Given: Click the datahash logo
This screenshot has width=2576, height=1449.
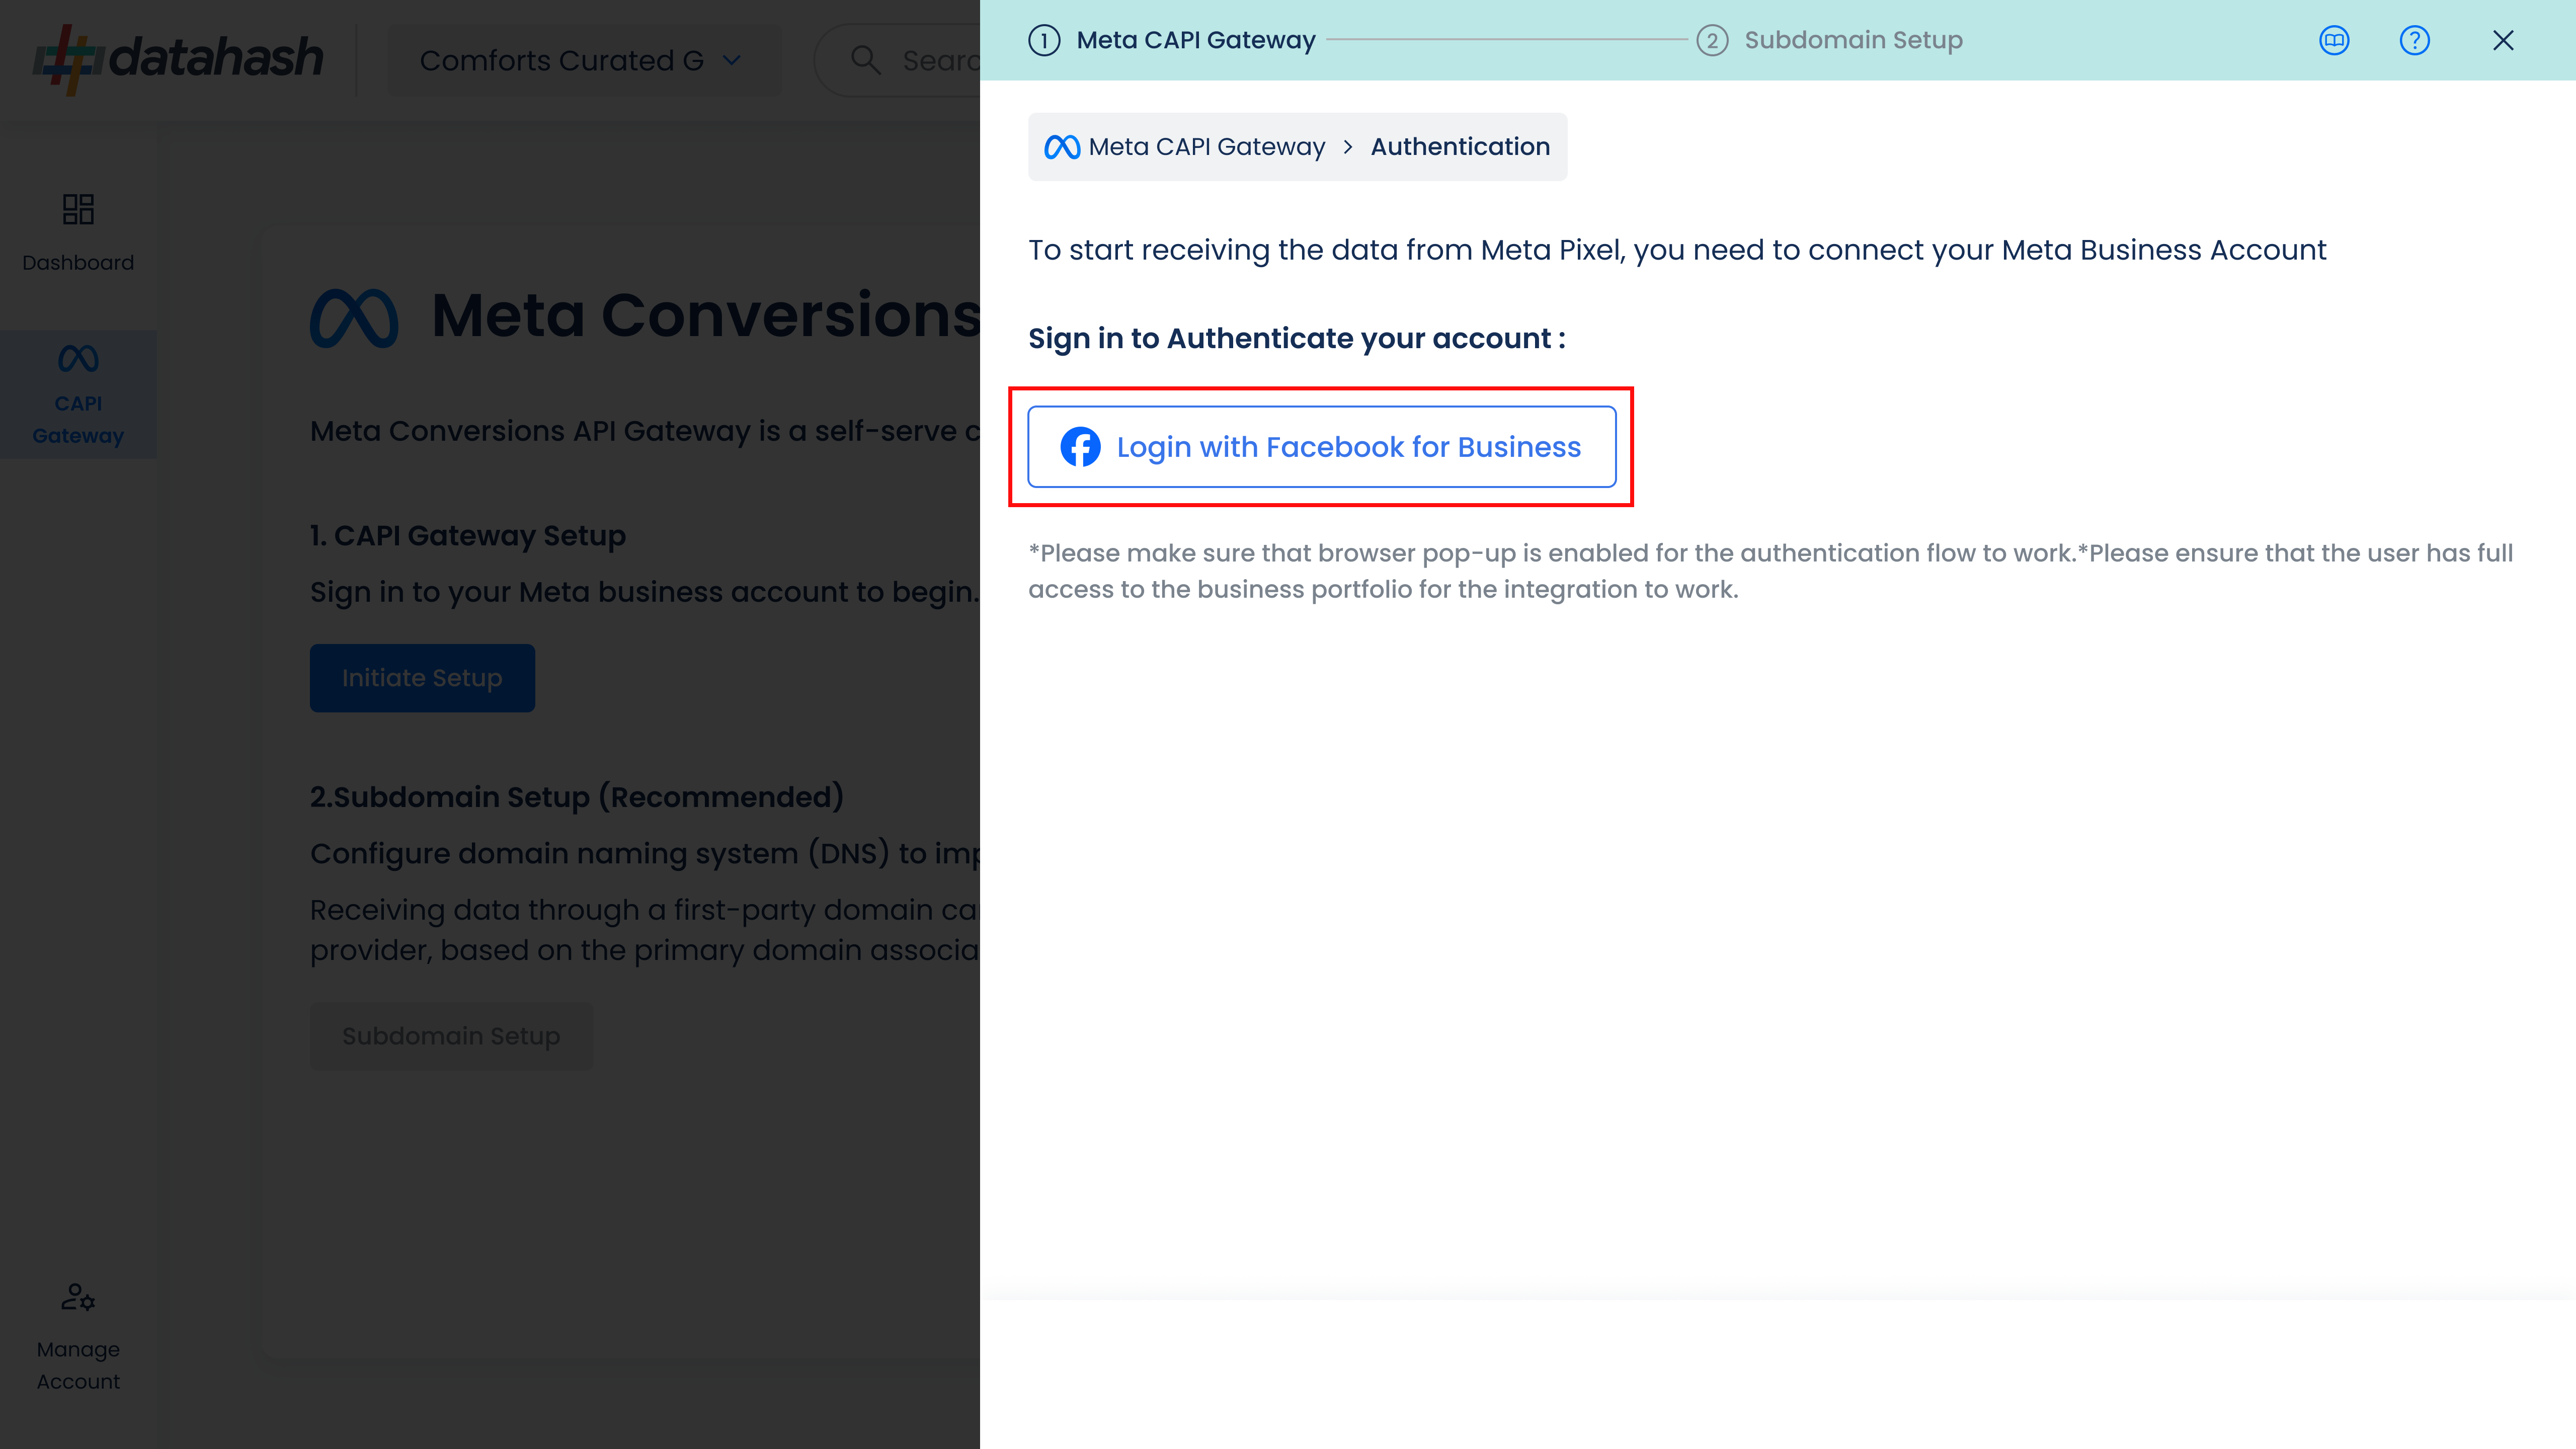Looking at the screenshot, I should (x=178, y=59).
